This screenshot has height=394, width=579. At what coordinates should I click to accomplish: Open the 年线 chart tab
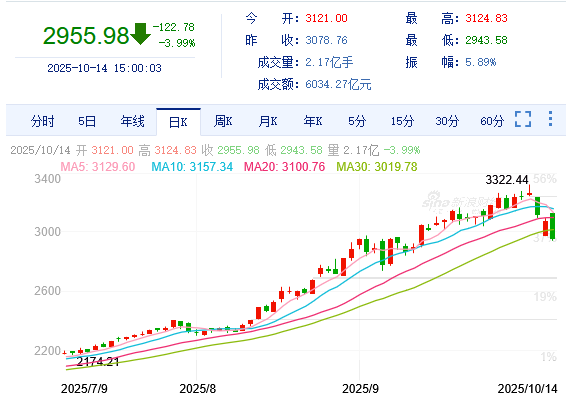coord(132,121)
